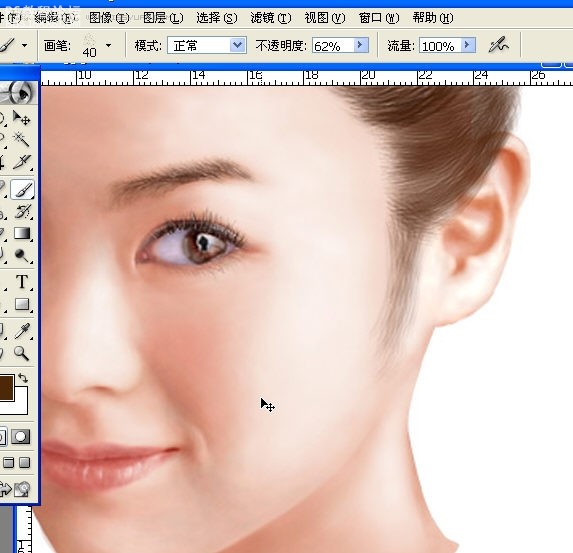The width and height of the screenshot is (573, 553).
Task: Select the Magic Wand tool
Action: [22, 140]
